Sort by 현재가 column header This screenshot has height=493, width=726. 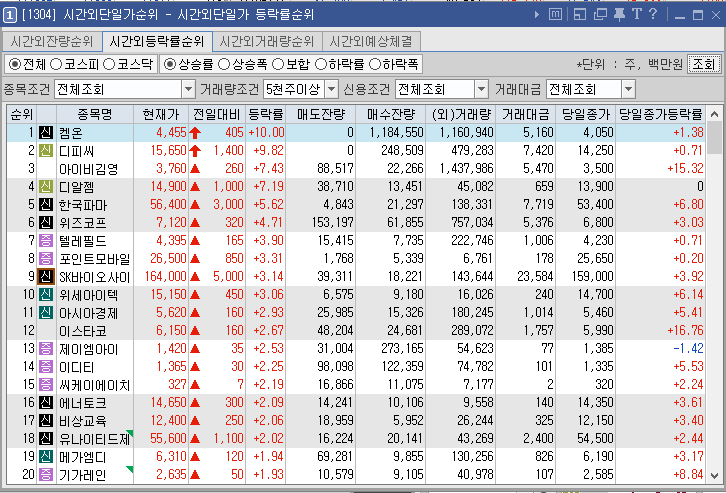(161, 114)
